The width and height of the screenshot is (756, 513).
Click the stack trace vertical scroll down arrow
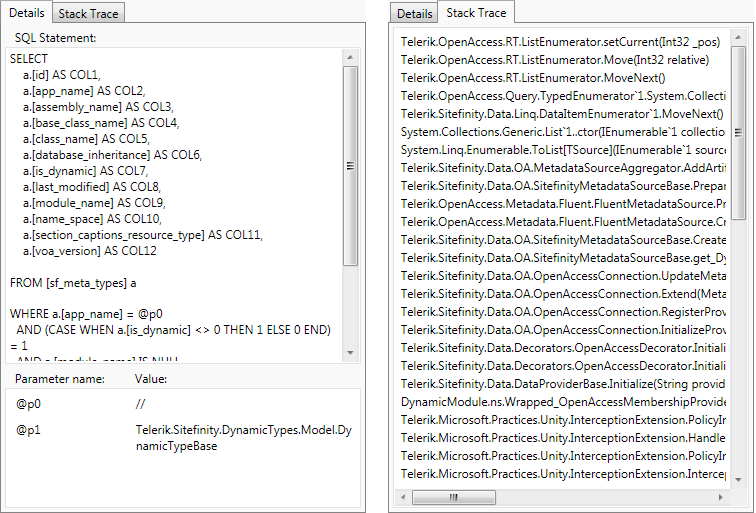[738, 479]
